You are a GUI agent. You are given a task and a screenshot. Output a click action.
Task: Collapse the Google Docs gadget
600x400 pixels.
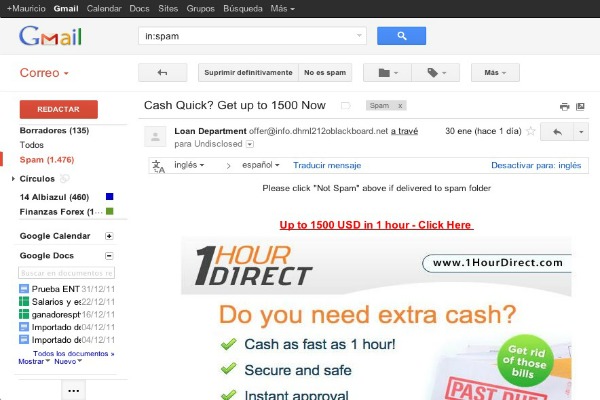pos(109,255)
